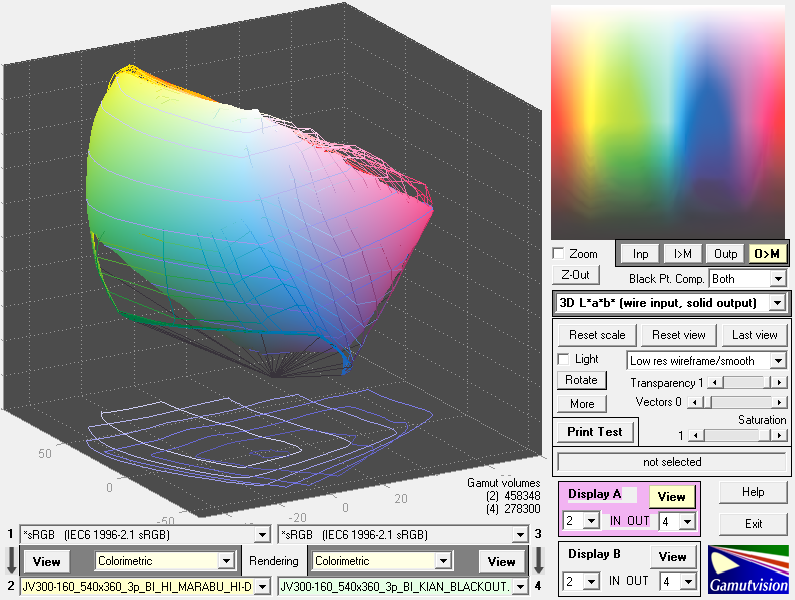The width and height of the screenshot is (795, 600).
Task: Click the Saturation slider track
Action: point(737,435)
